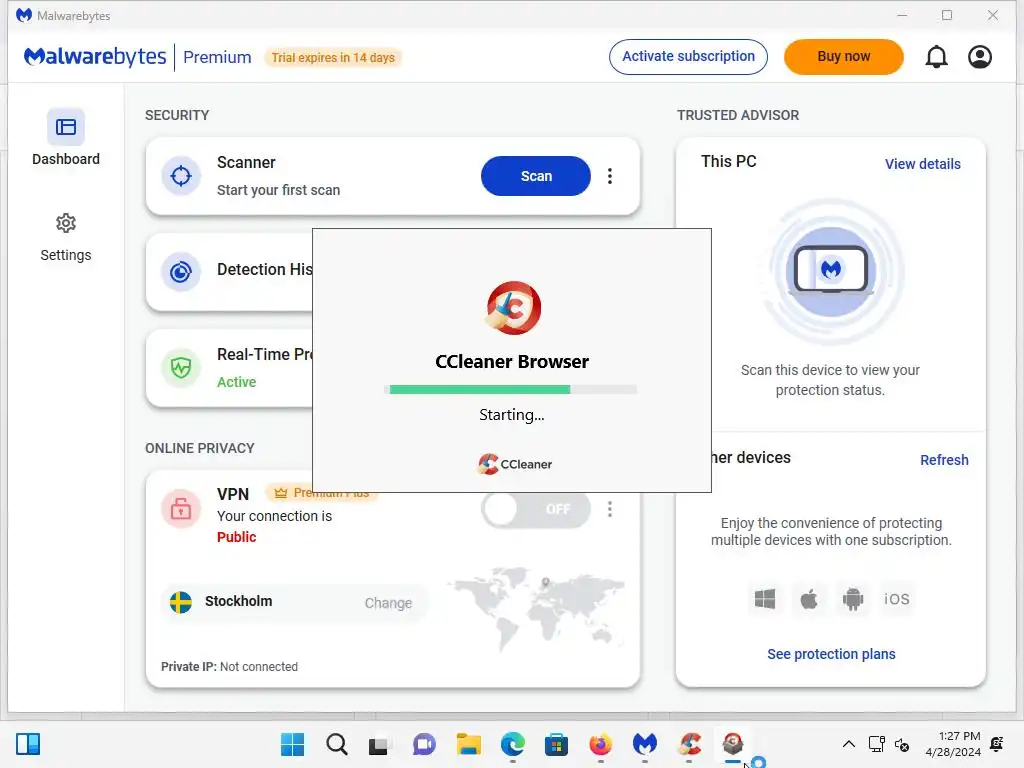Open VPN three-dot options menu
The image size is (1024, 768).
click(x=610, y=509)
